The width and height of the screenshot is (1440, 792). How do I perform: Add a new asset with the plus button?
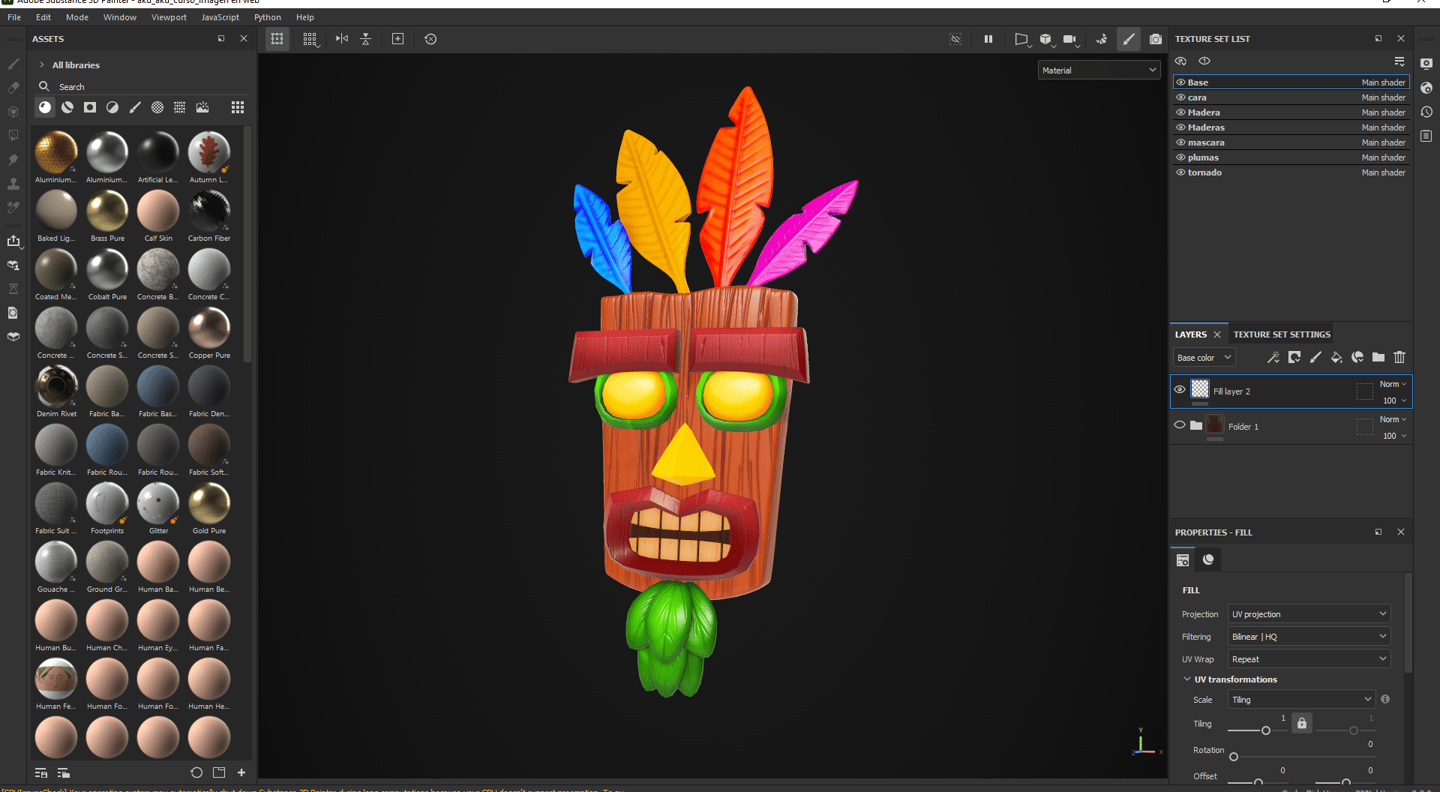coord(241,773)
